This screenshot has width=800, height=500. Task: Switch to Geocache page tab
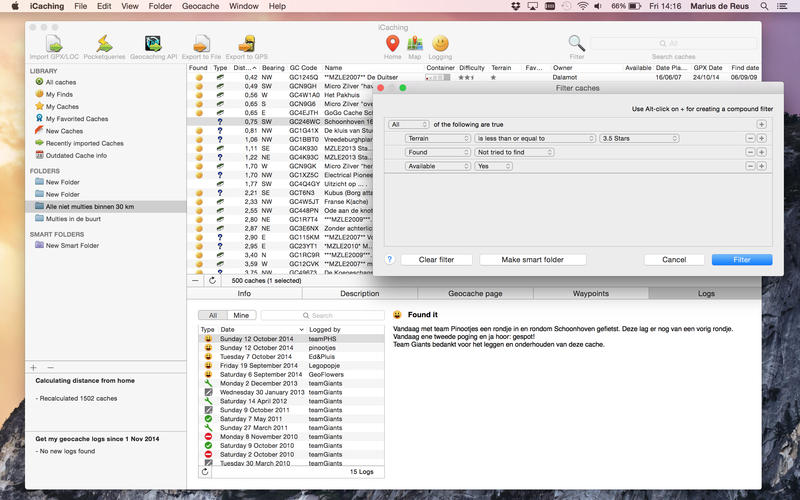coord(476,293)
